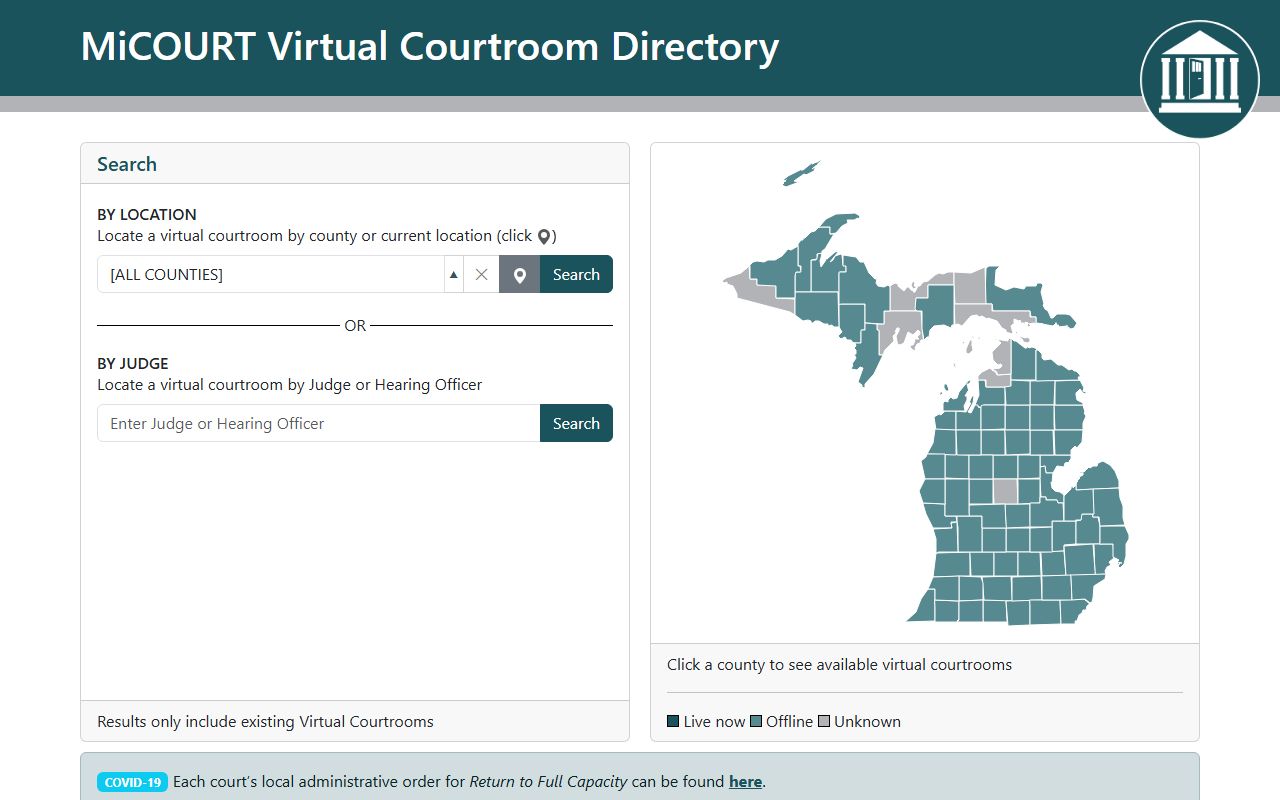The width and height of the screenshot is (1280, 800).
Task: Click the current location pin button
Action: 519,274
